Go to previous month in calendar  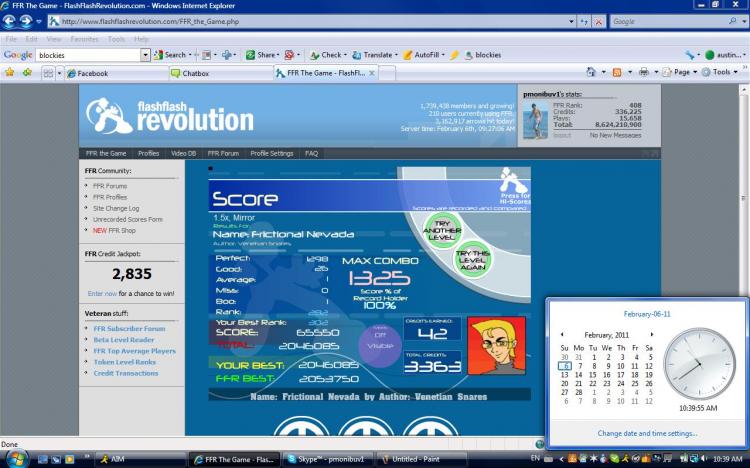click(562, 334)
